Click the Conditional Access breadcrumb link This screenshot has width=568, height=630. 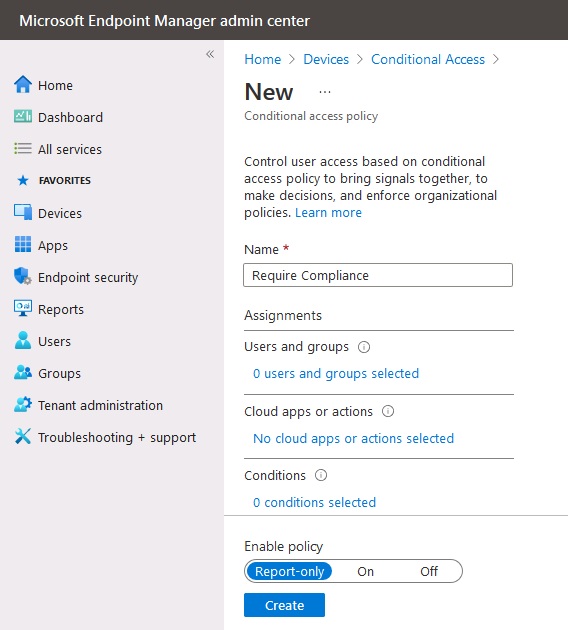(x=428, y=59)
